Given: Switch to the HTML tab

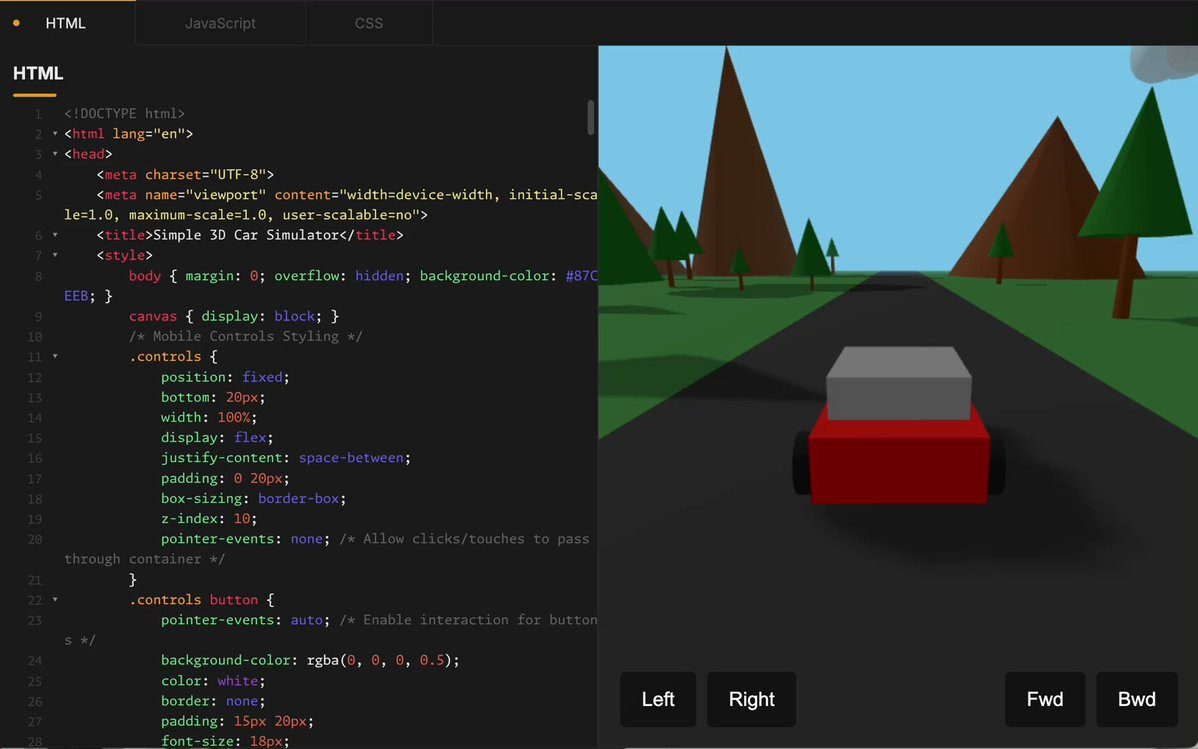Looking at the screenshot, I should tap(67, 23).
